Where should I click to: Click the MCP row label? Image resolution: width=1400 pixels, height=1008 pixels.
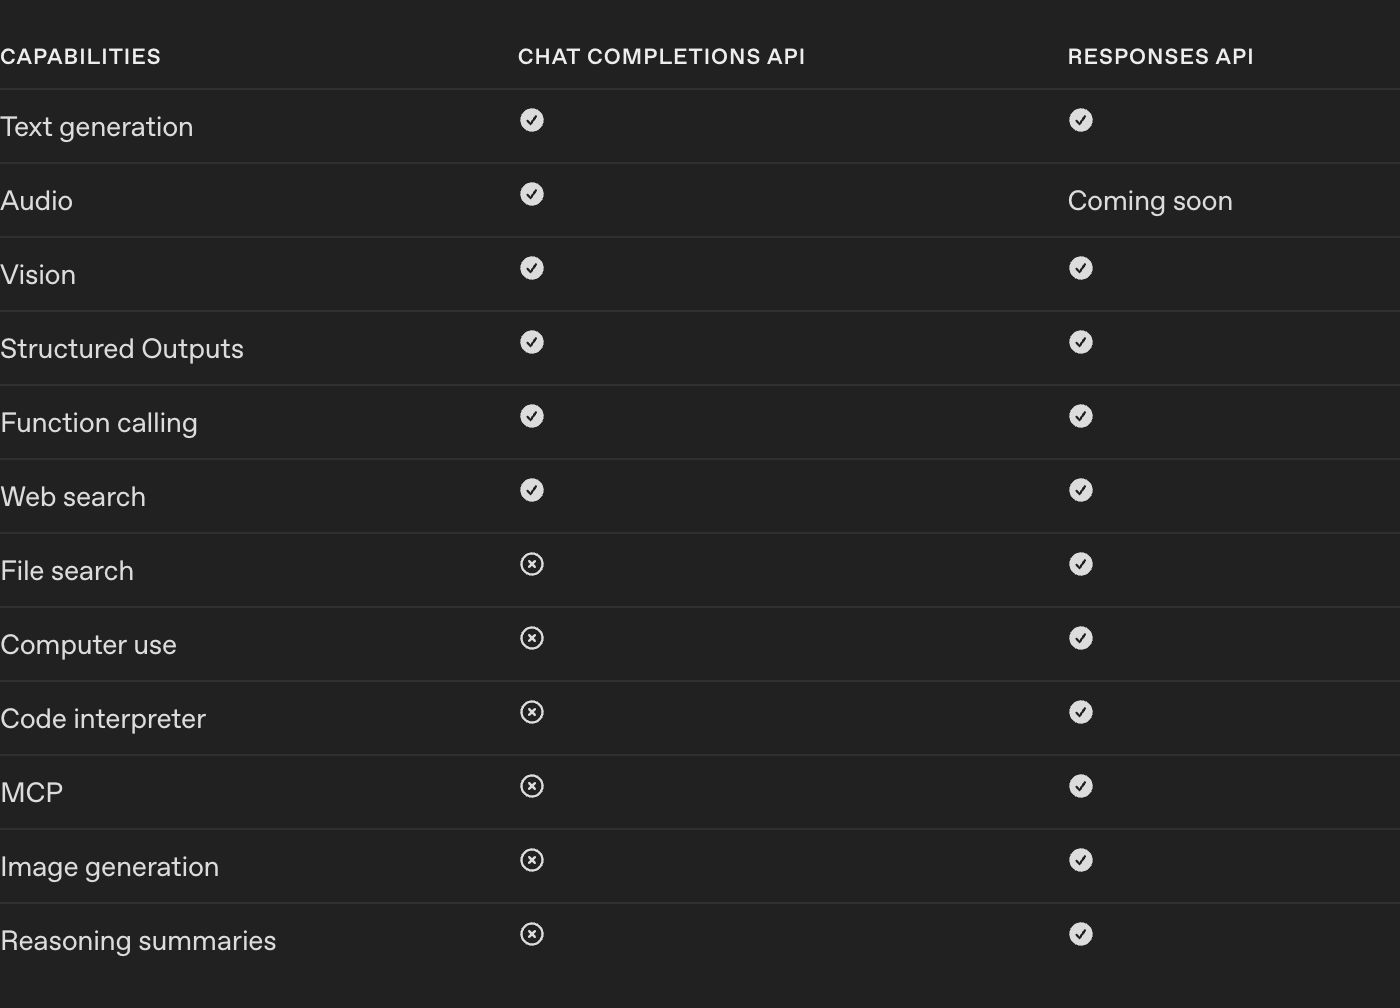pos(32,793)
